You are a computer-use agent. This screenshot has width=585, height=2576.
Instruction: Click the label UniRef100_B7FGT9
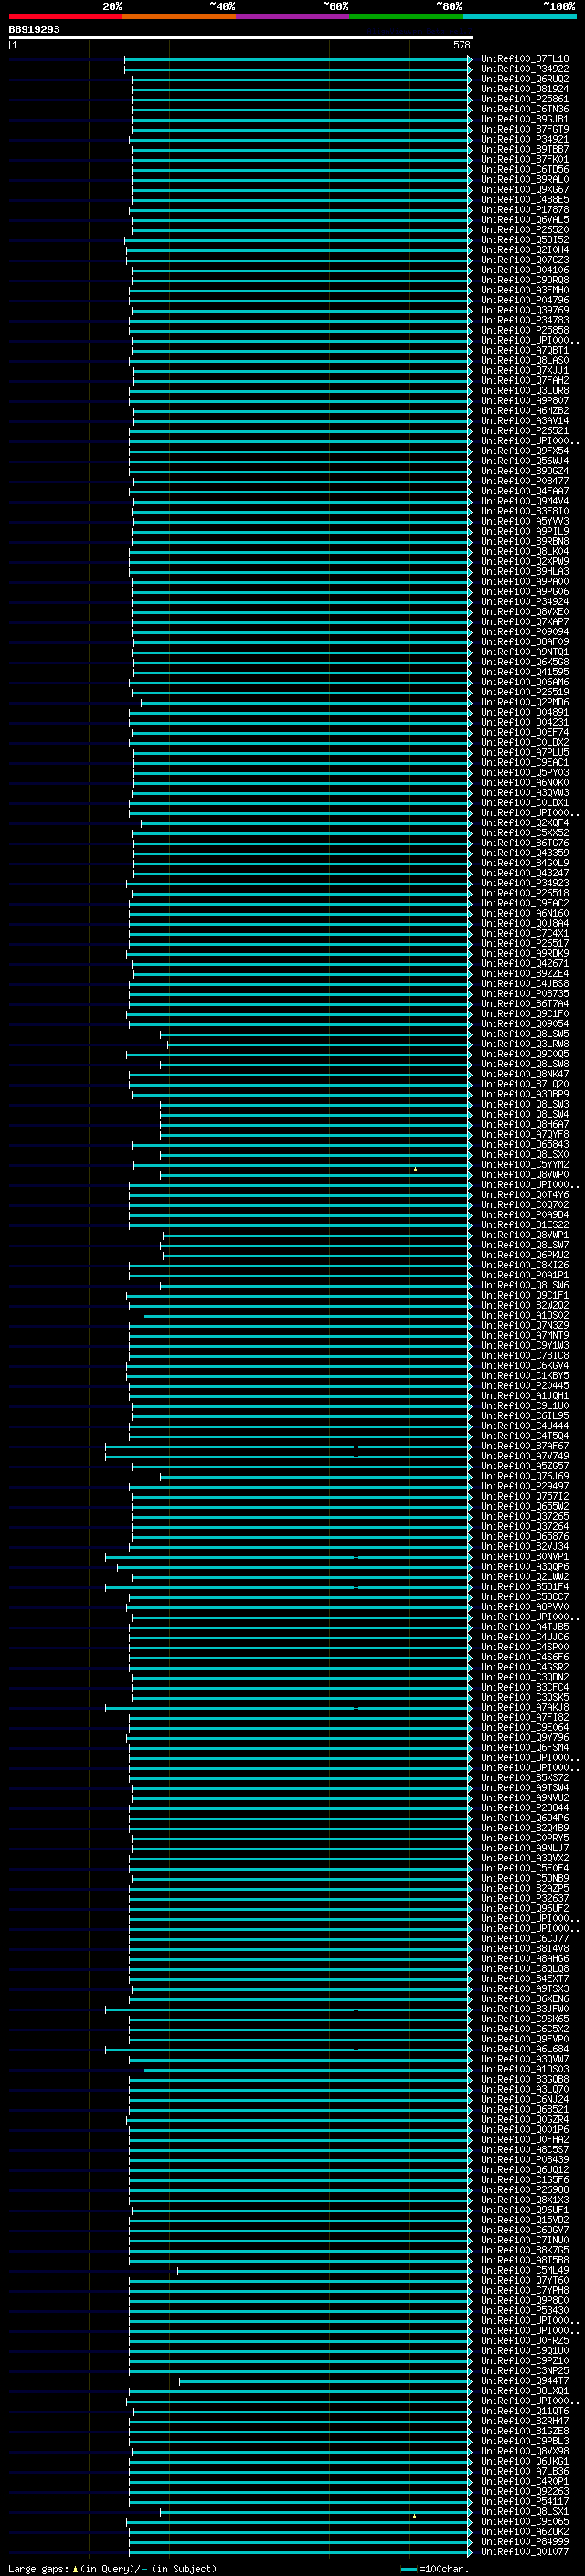coord(525,129)
